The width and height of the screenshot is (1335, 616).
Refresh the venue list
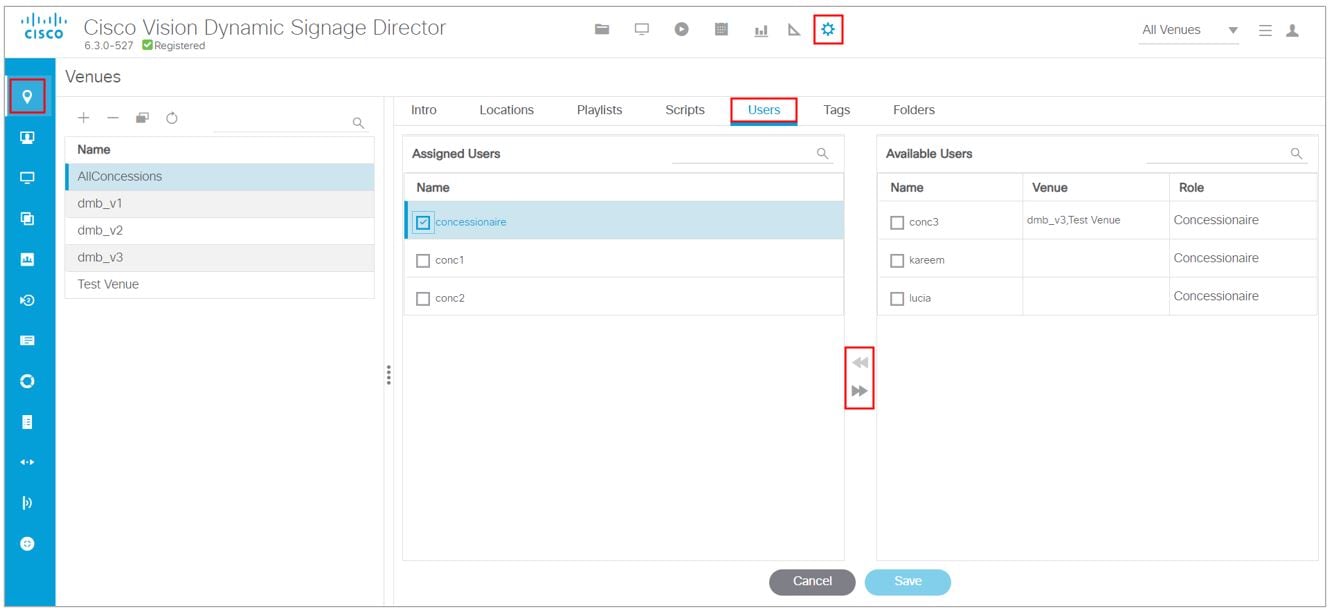172,118
